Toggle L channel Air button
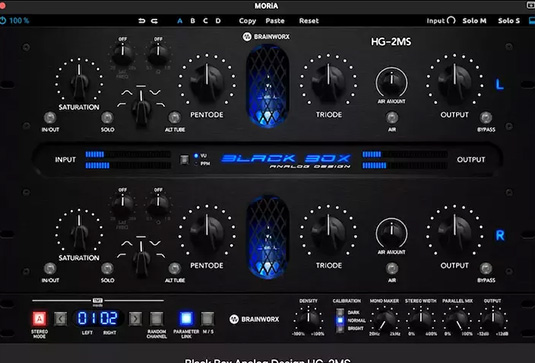535x363 pixels. [x=392, y=118]
